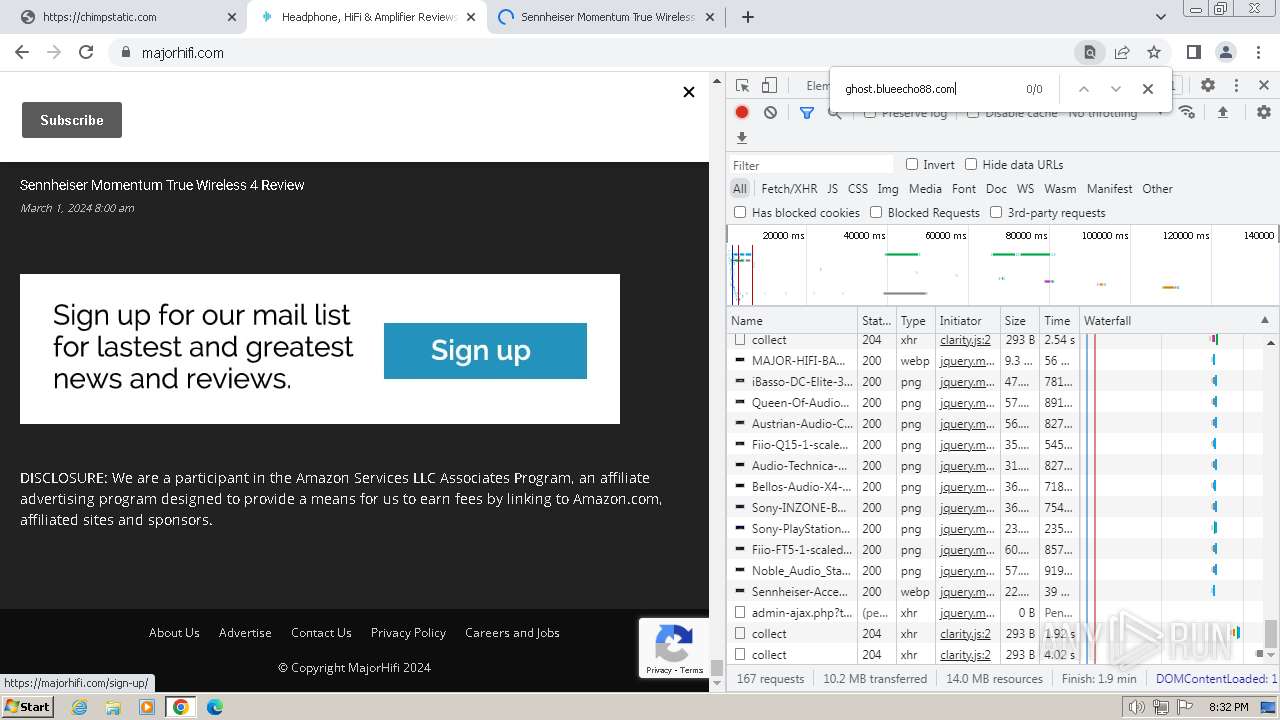Open network conditions wifi icon

(x=1187, y=112)
